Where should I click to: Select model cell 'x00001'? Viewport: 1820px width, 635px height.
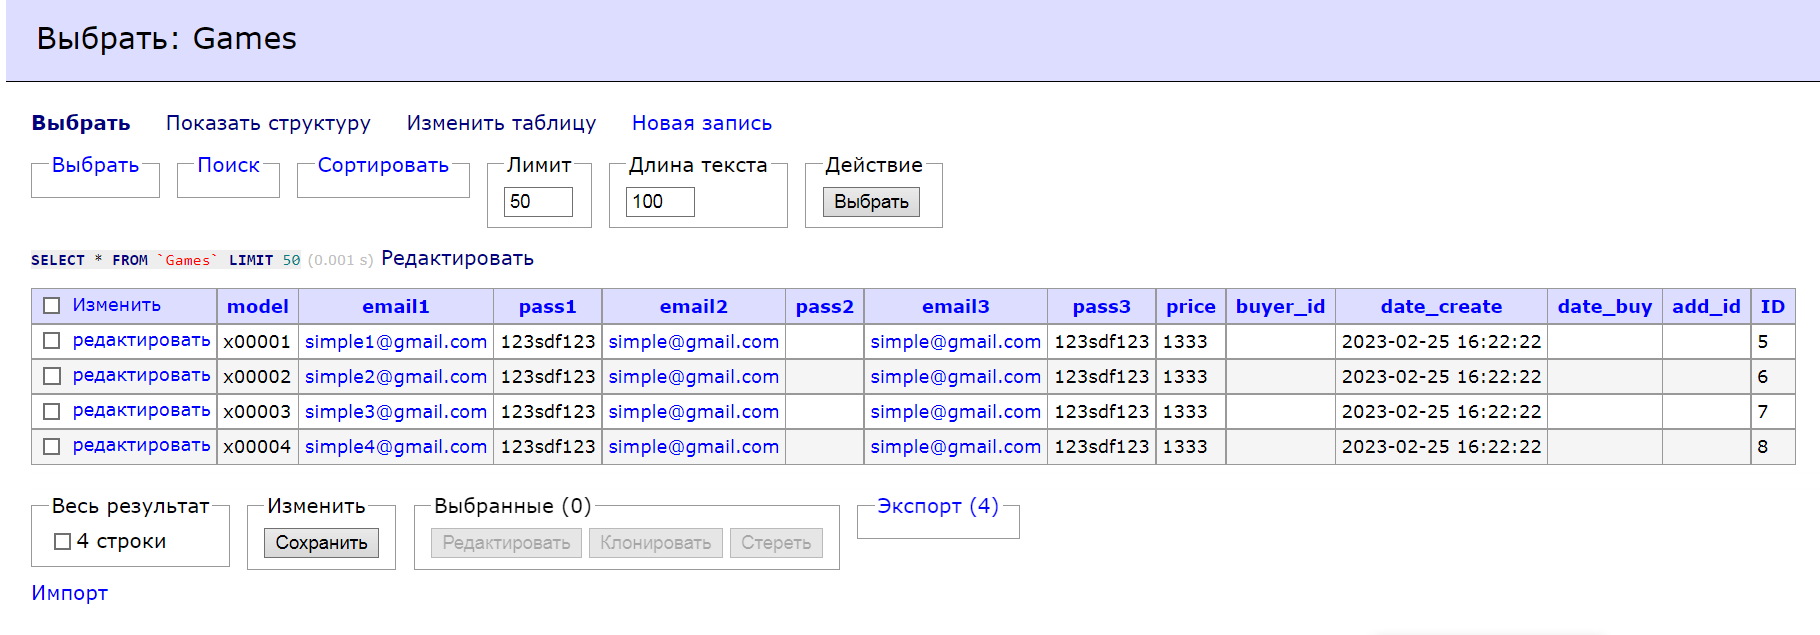(257, 341)
